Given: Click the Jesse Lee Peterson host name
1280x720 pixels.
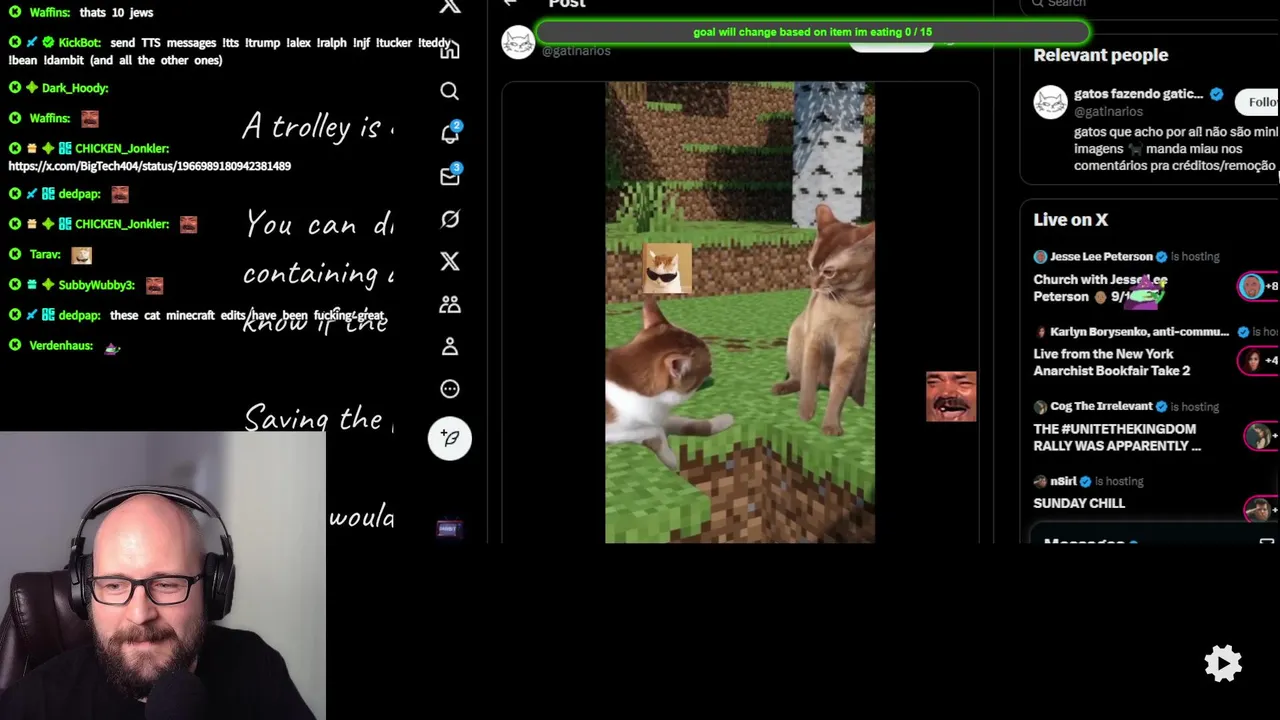Looking at the screenshot, I should click(x=1101, y=257).
